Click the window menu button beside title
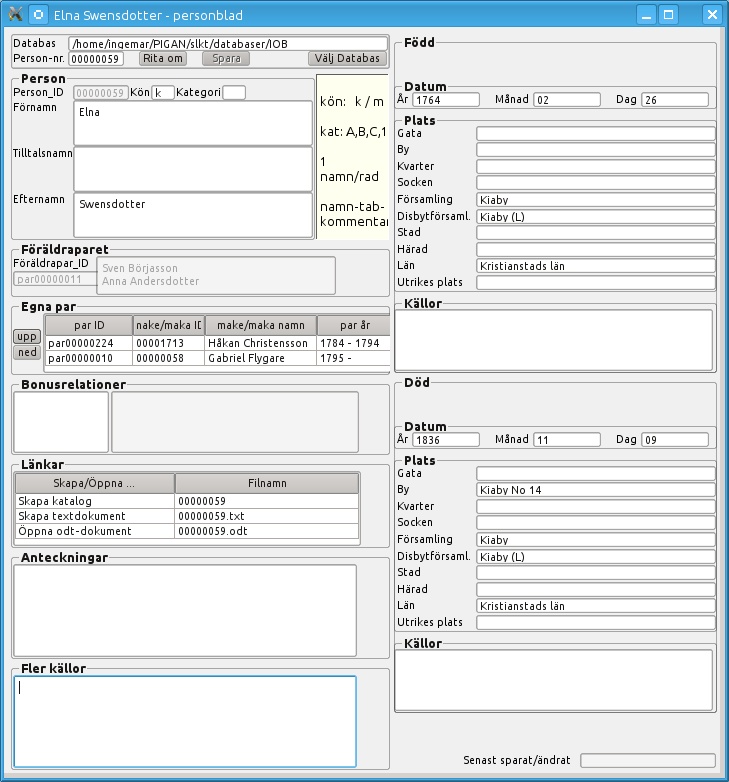This screenshot has height=782, width=729. (x=38, y=14)
